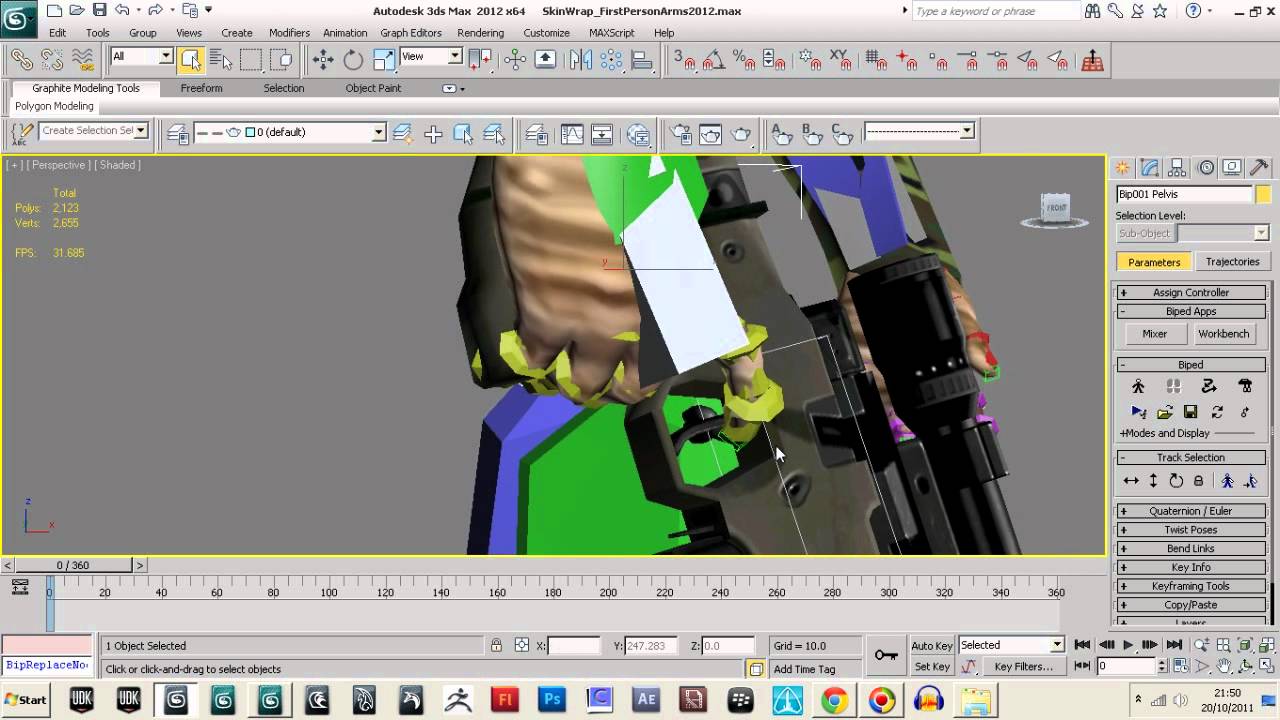
Task: Open Render Setup teapot icon
Action: click(x=681, y=133)
